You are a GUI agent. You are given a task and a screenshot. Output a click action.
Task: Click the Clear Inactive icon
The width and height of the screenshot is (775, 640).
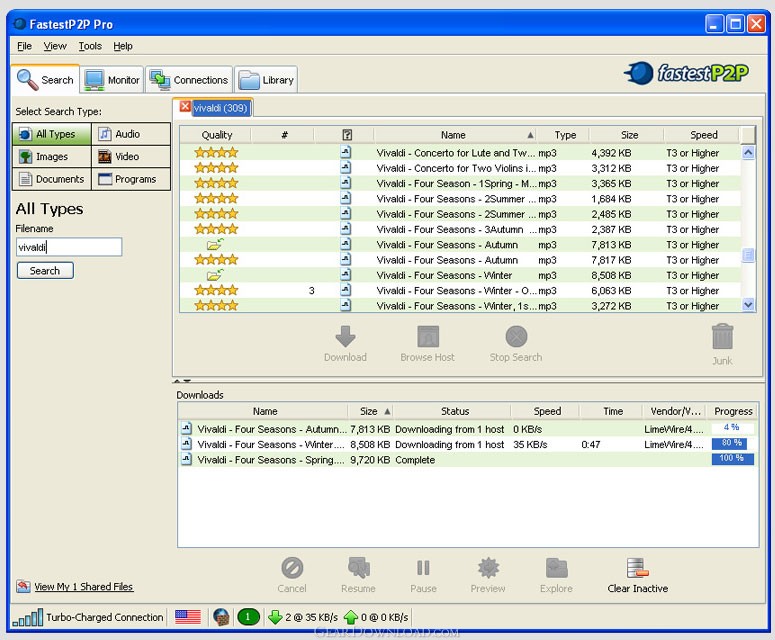(x=637, y=568)
